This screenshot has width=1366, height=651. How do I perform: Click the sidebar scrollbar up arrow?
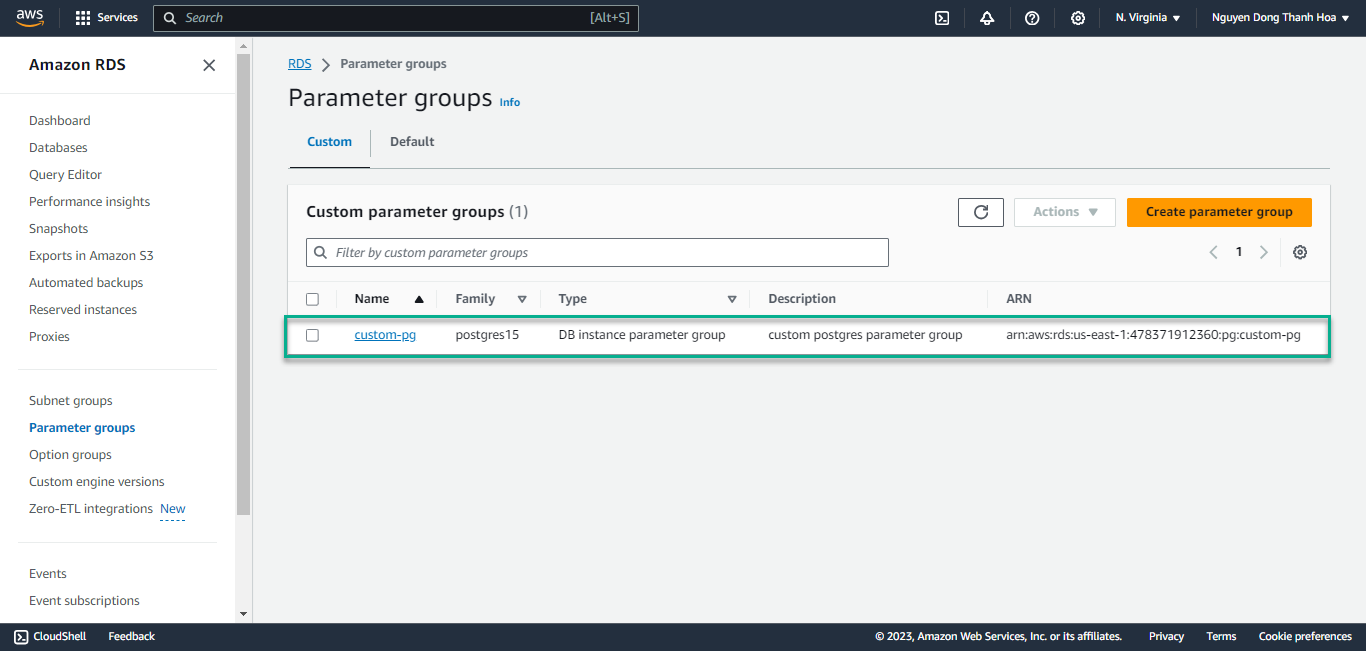coord(243,45)
